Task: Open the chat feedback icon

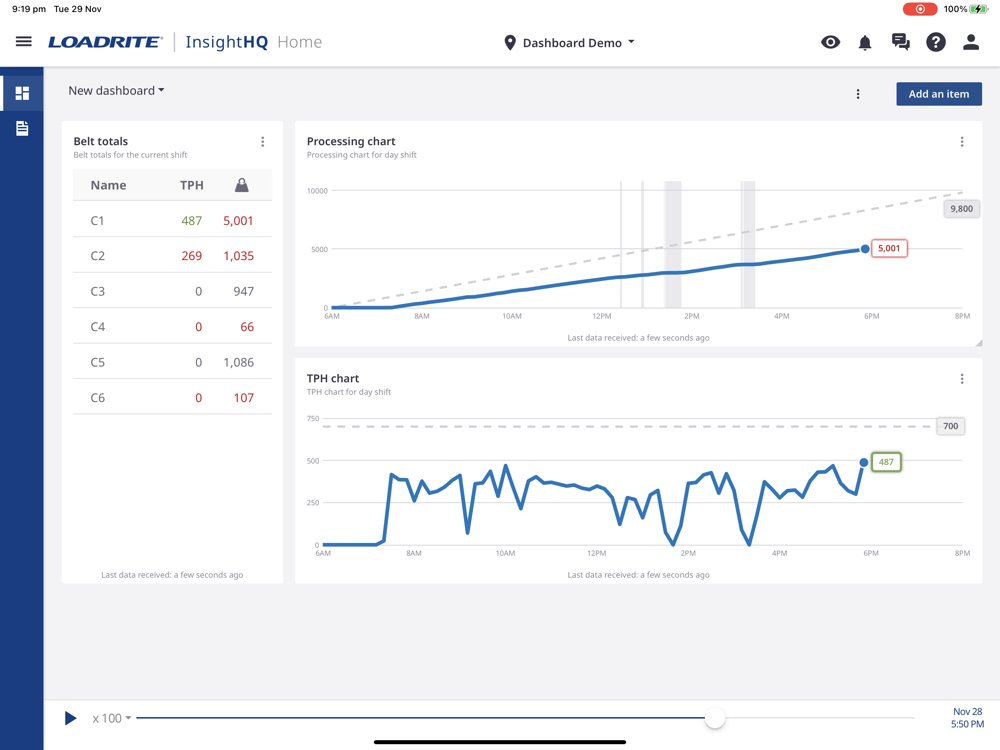Action: pos(901,42)
